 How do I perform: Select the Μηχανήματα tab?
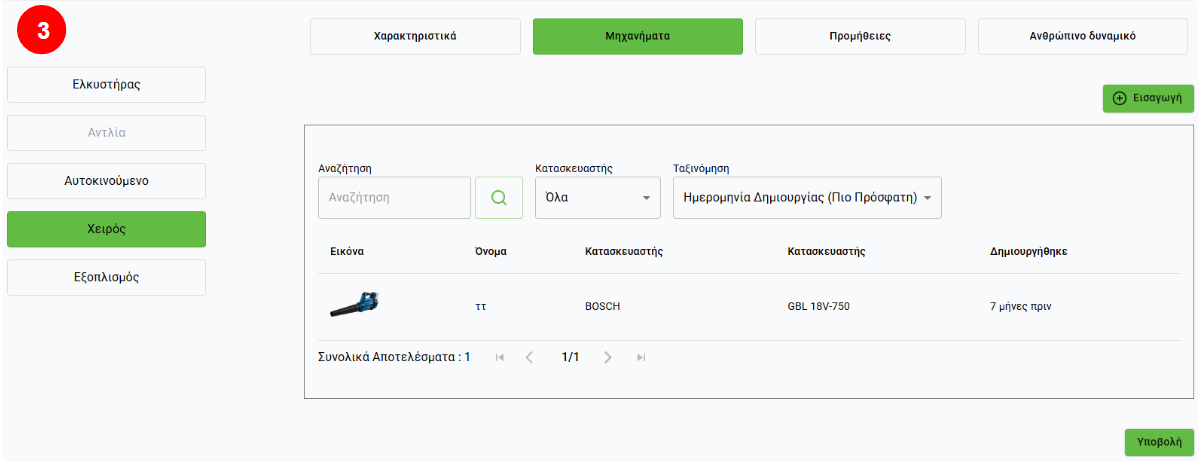coord(637,36)
